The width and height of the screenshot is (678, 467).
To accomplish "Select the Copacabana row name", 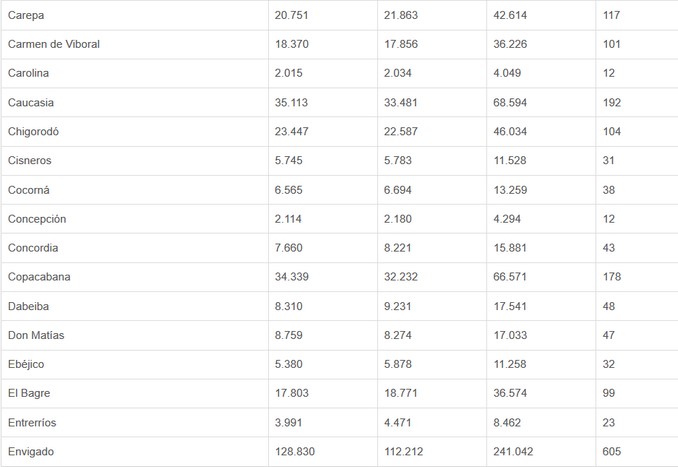I will tap(39, 277).
